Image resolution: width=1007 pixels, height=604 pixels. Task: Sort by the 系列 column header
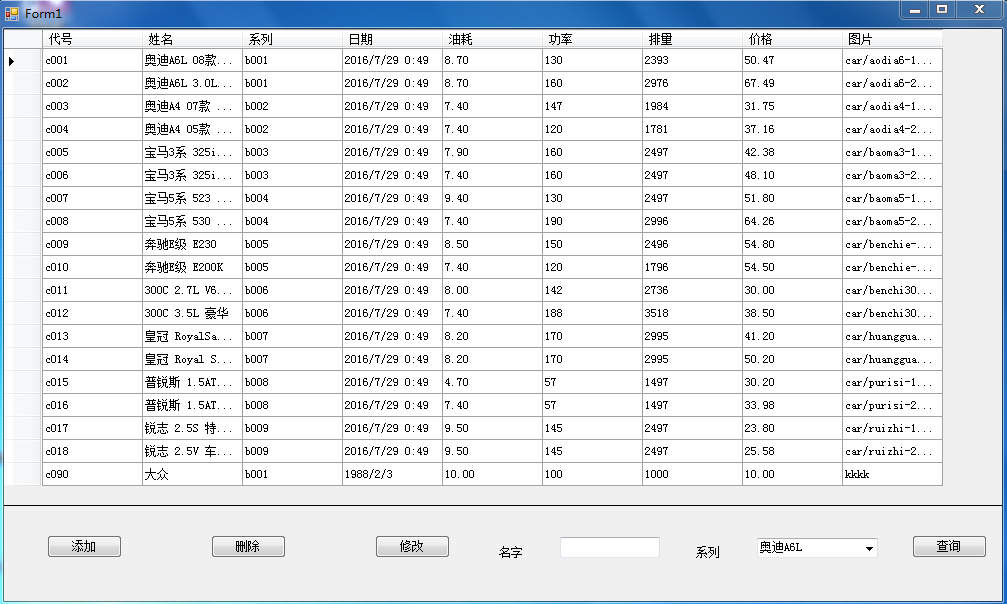point(292,39)
